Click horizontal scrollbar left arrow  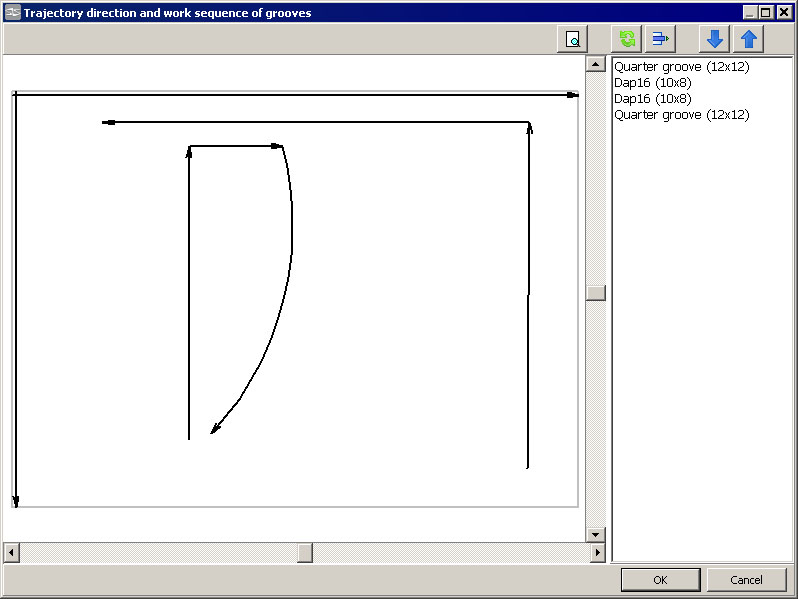click(11, 552)
